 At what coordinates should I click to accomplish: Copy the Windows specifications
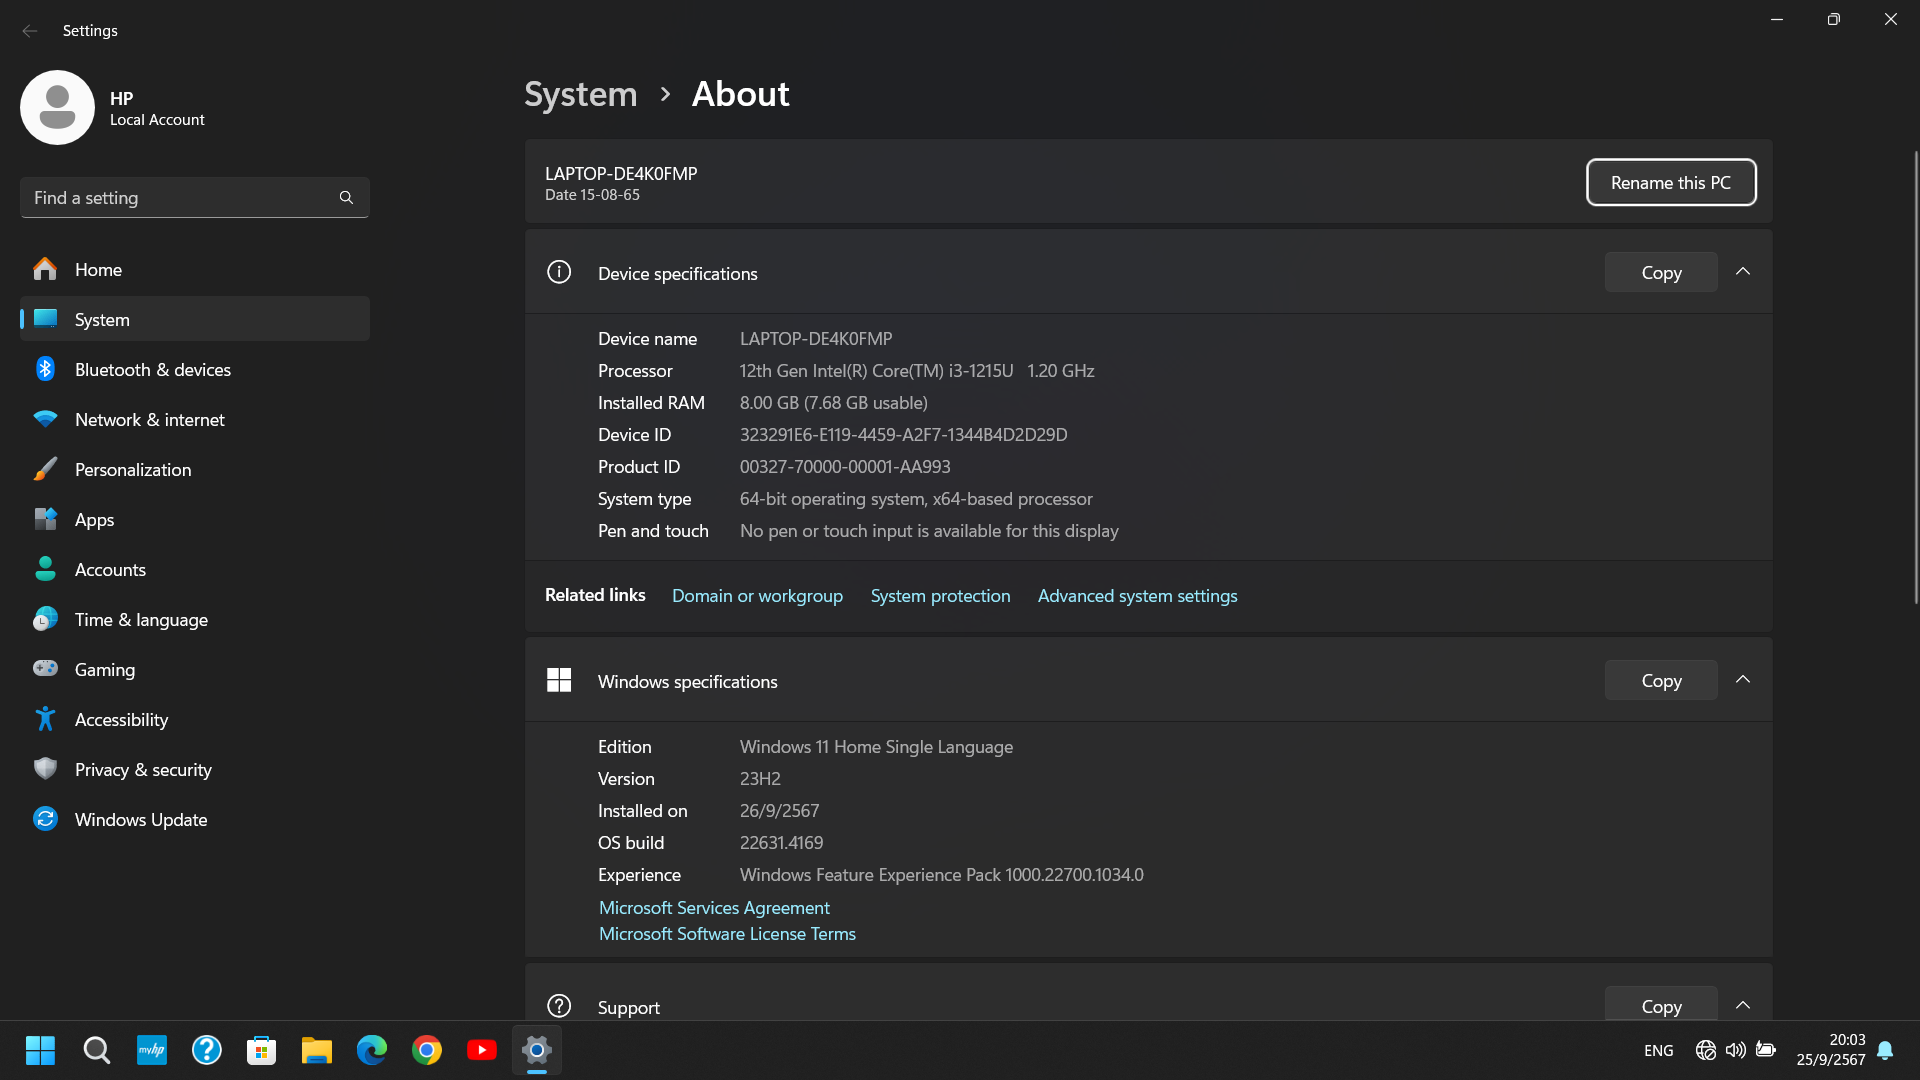[1661, 680]
